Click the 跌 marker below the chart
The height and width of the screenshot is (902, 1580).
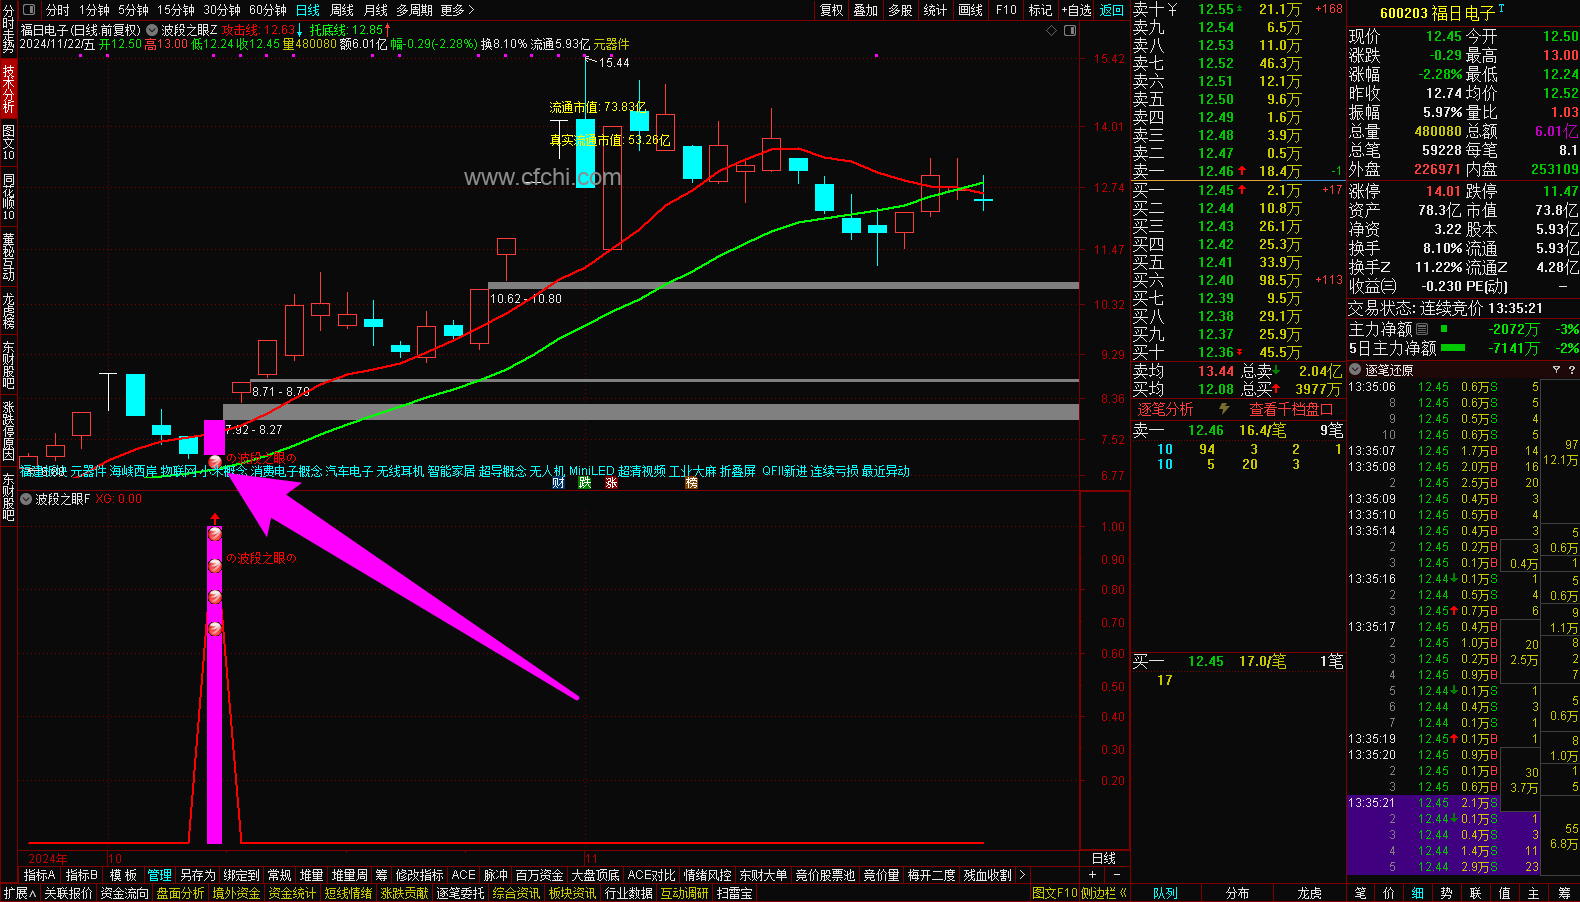pos(585,483)
